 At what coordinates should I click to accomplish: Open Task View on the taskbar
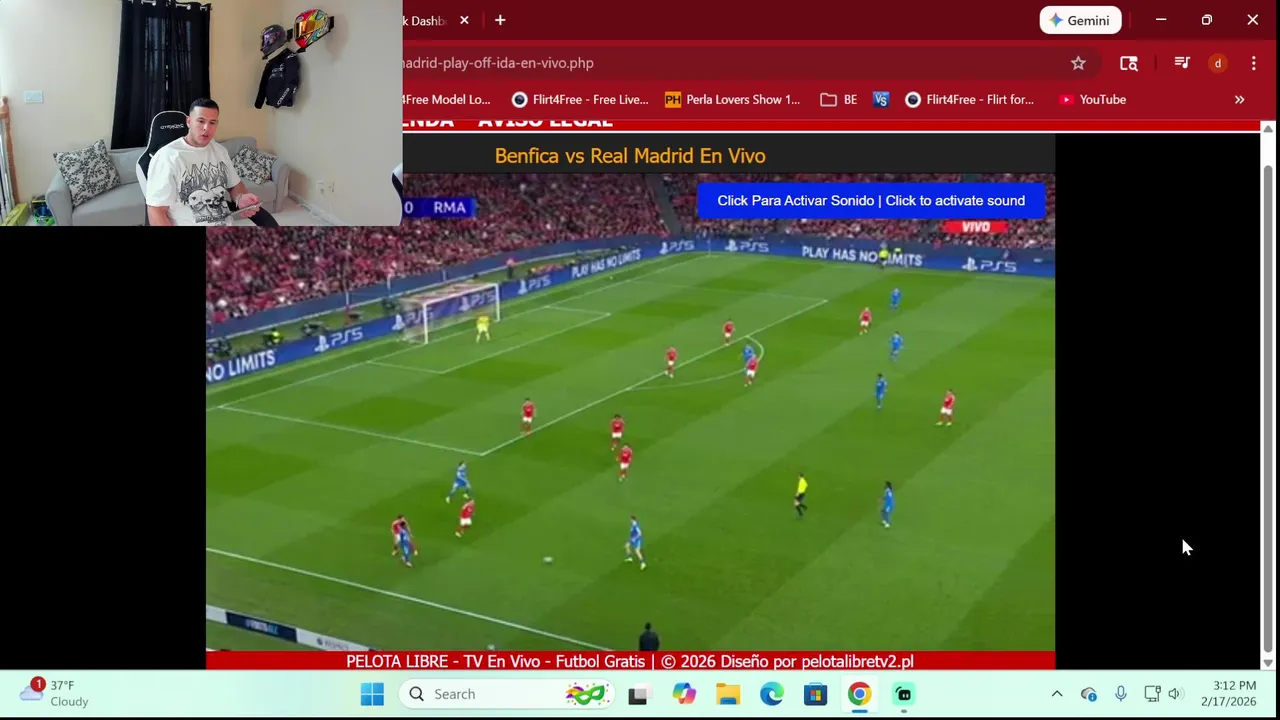coord(638,694)
